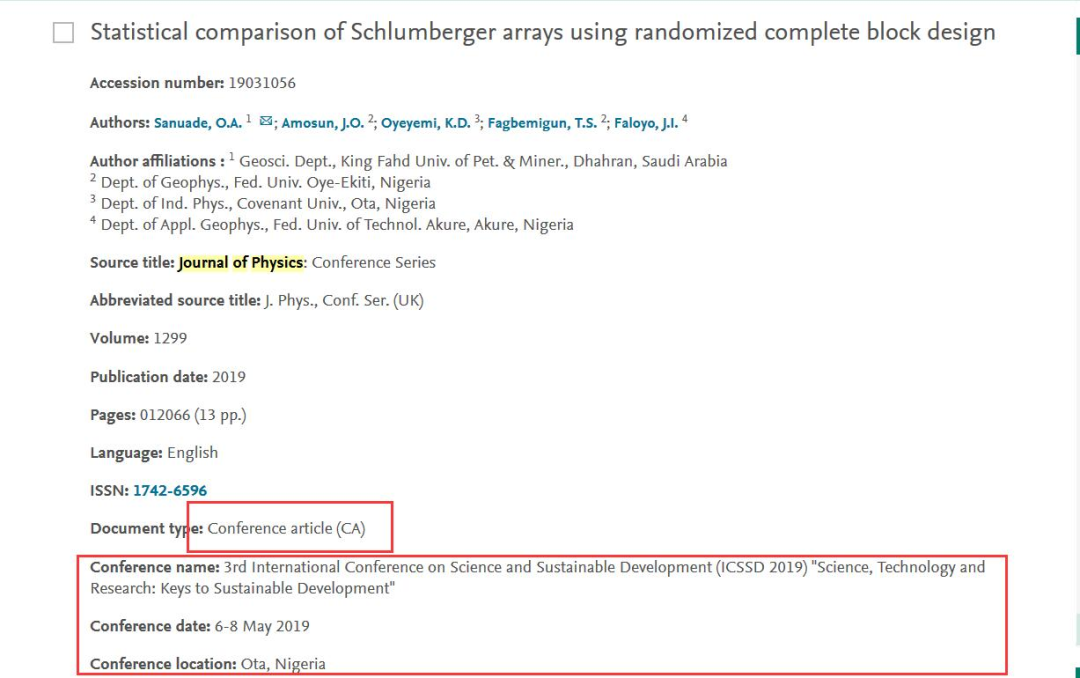Click the abbreviated source title J. Phys., Conf. Ser.
Viewport: 1080px width, 678px height.
344,300
